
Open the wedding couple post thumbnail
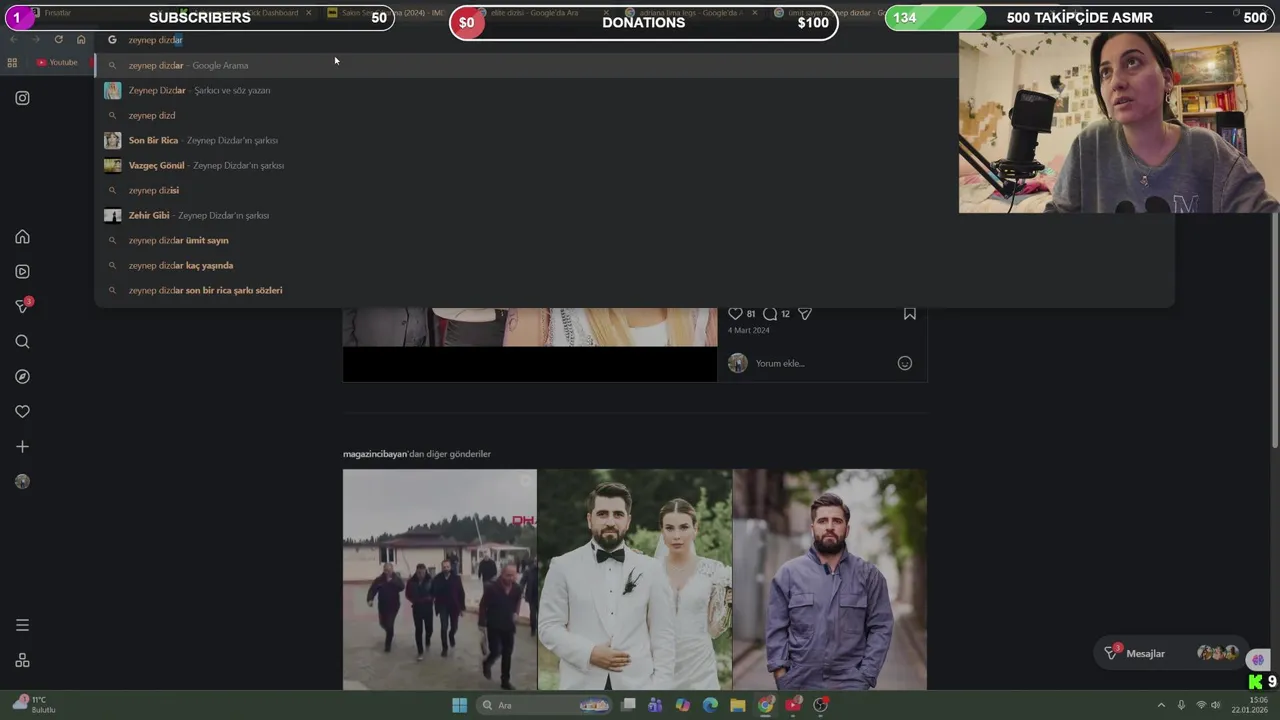635,580
